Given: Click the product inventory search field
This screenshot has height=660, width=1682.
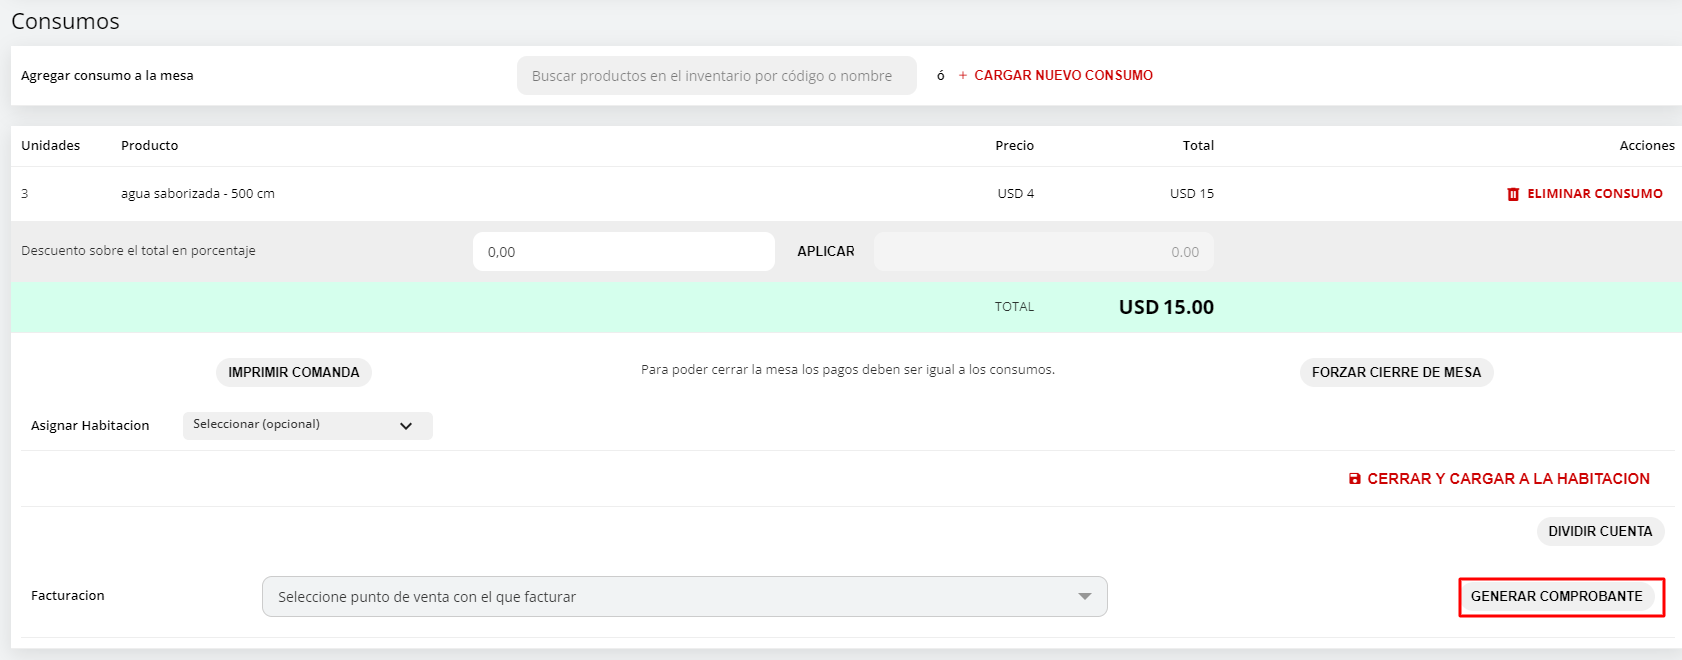Looking at the screenshot, I should pyautogui.click(x=716, y=75).
